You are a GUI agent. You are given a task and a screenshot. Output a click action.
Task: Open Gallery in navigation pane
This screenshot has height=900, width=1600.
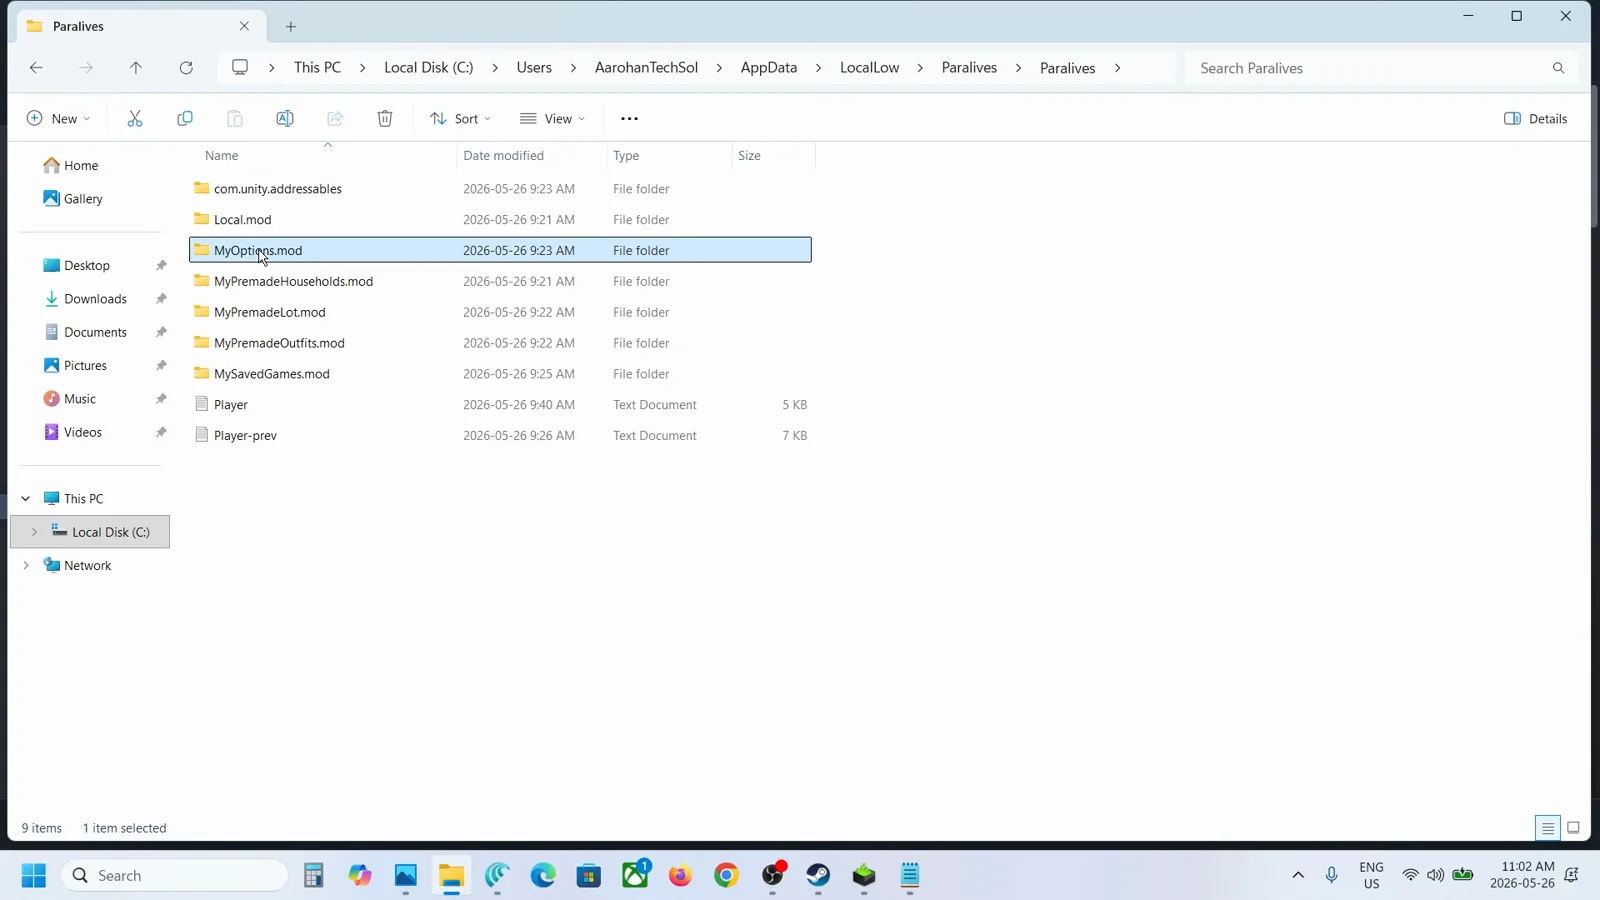(73, 199)
